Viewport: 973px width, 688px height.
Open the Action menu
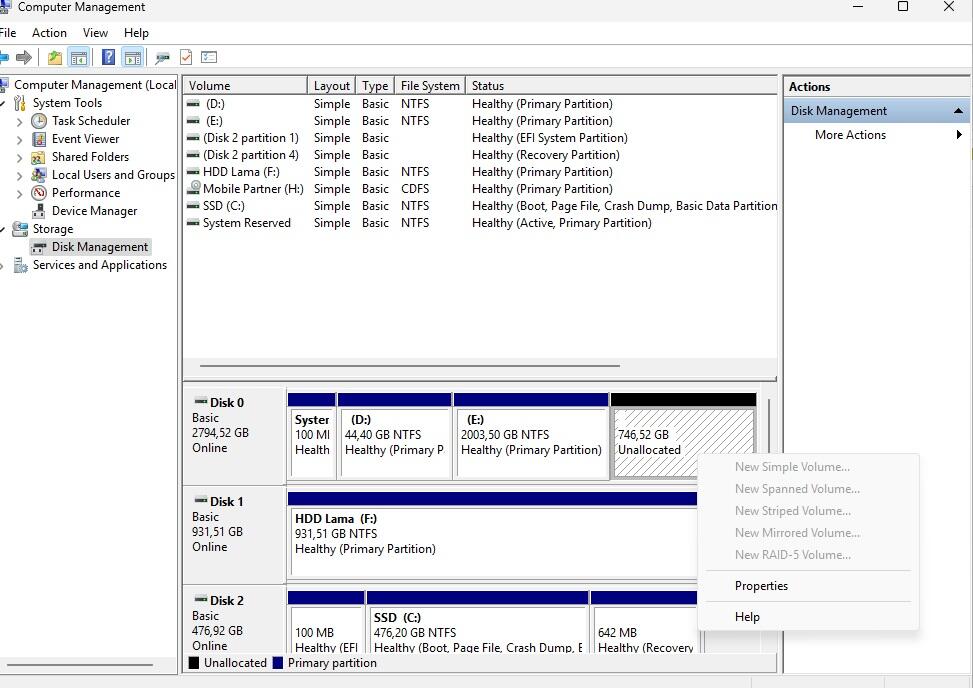pyautogui.click(x=49, y=32)
